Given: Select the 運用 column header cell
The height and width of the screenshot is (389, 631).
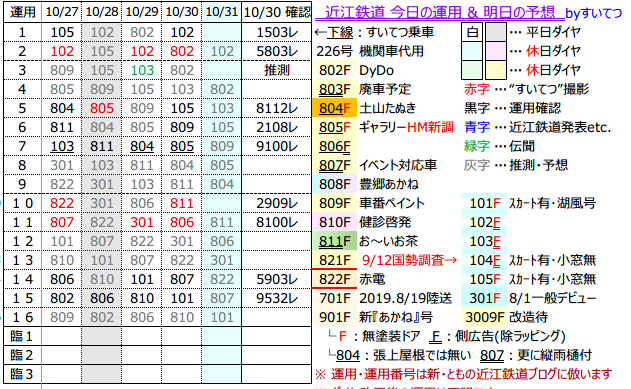Looking at the screenshot, I should coord(23,12).
